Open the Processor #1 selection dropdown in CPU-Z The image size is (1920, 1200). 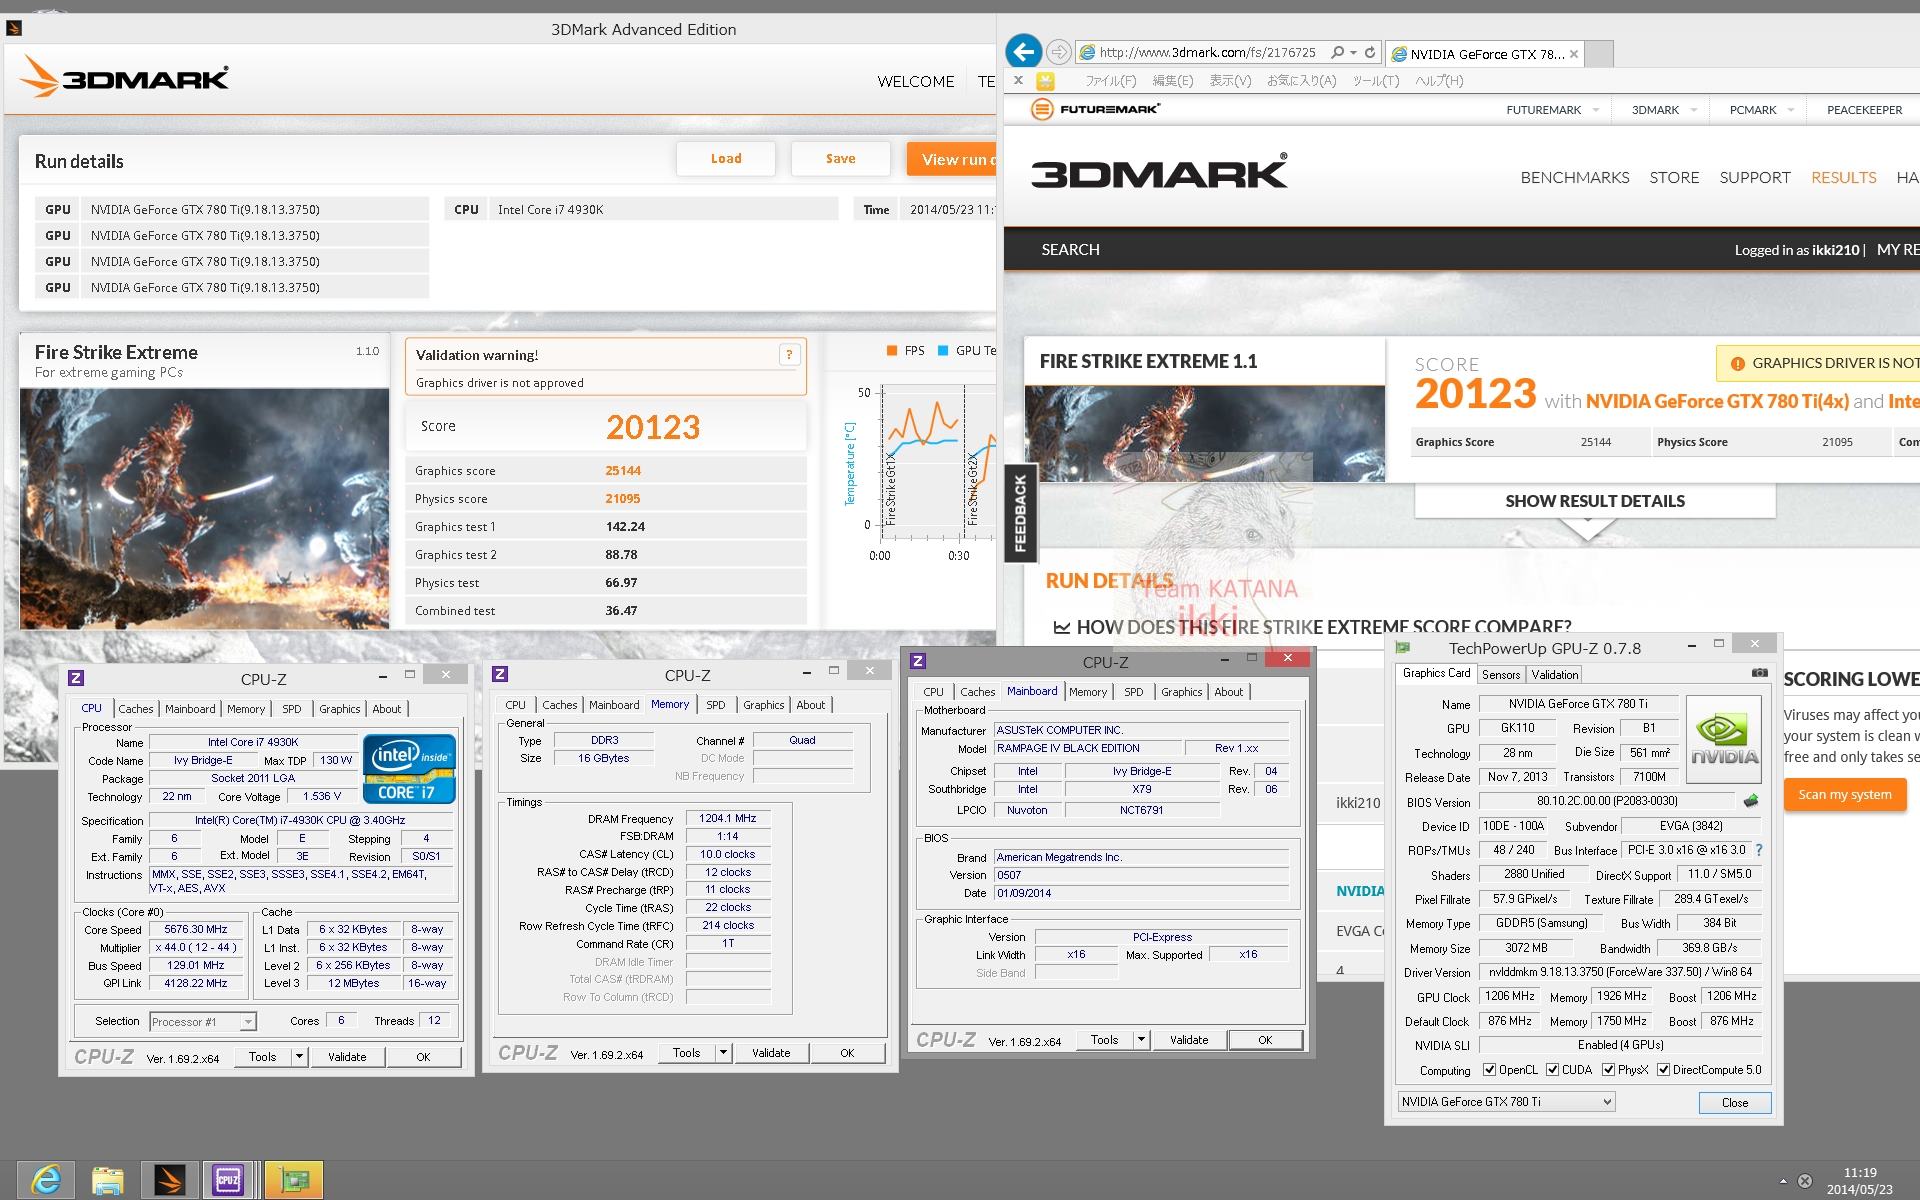click(x=202, y=1022)
